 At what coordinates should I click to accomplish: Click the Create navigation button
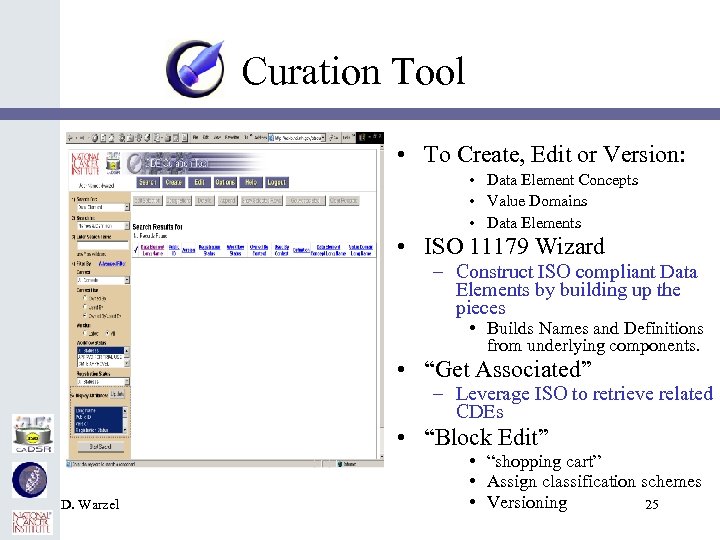click(174, 182)
